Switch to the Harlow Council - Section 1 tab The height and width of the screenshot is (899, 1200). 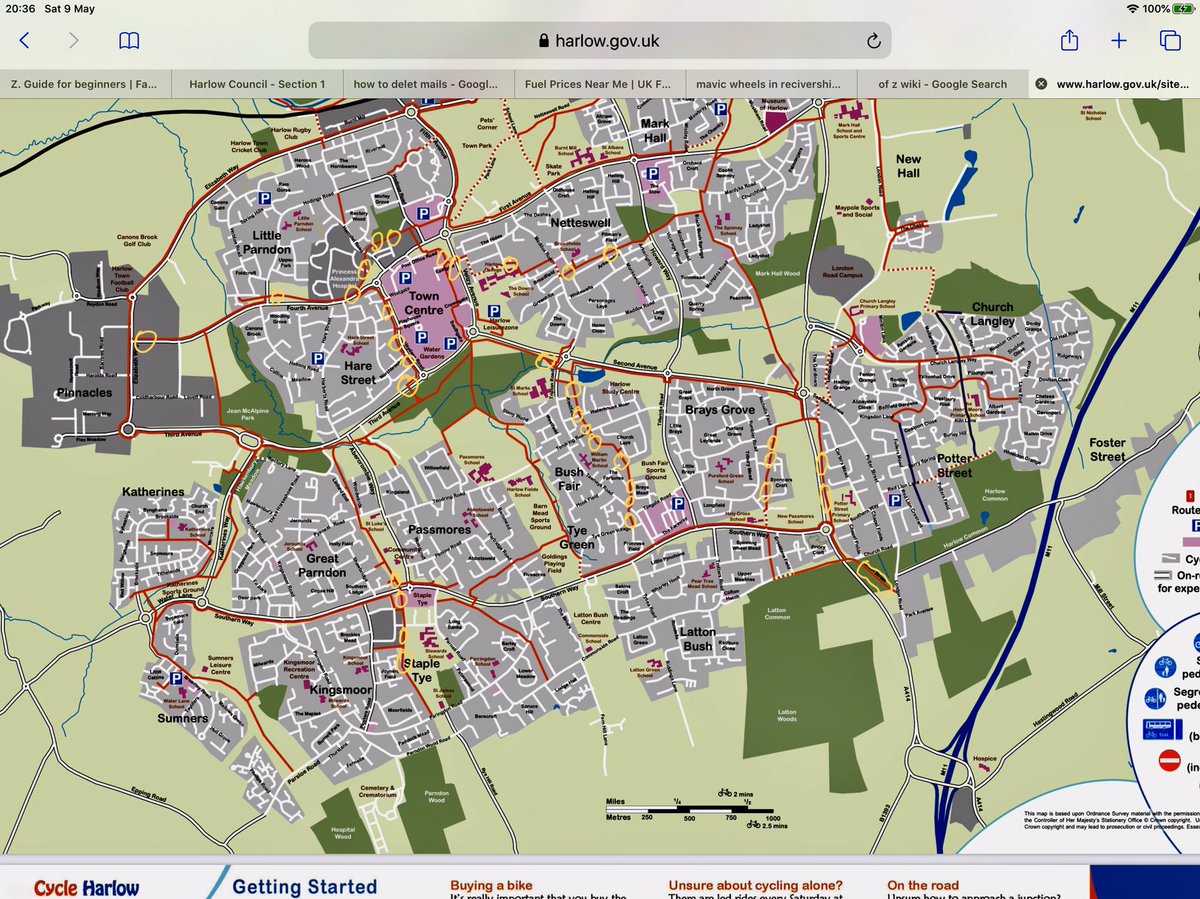click(256, 84)
